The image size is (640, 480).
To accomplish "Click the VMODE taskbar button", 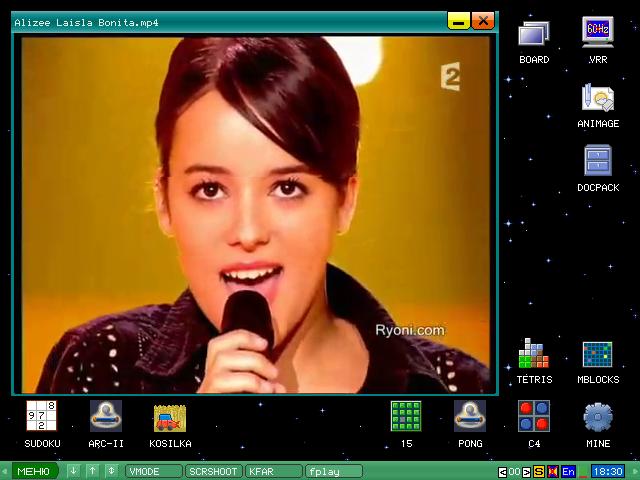I will [154, 471].
